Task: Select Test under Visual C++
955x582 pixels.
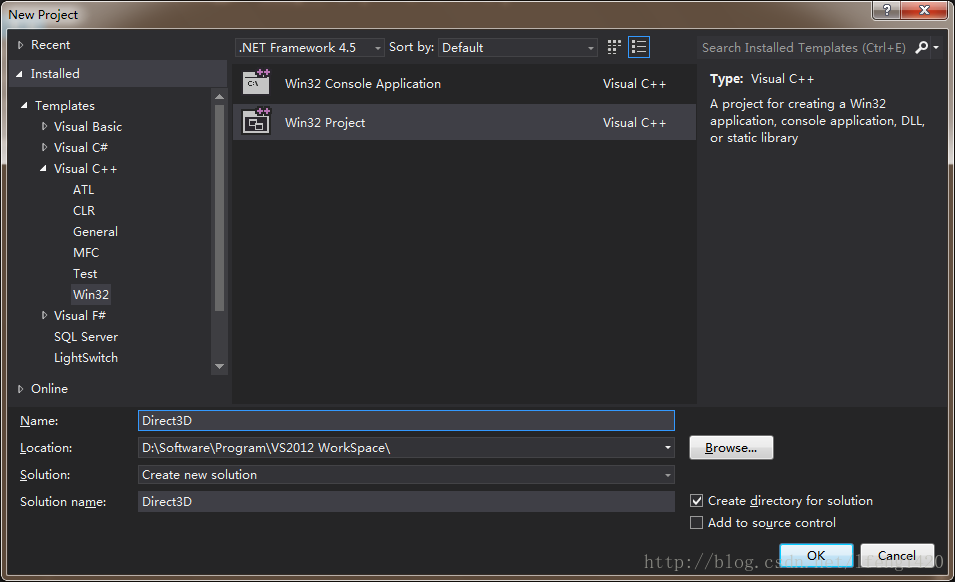Action: point(85,273)
